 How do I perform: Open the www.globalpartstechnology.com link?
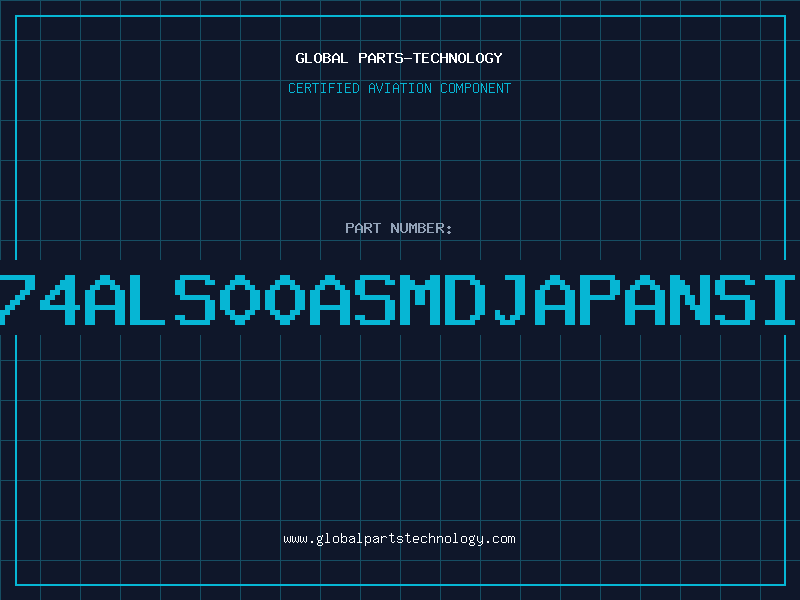[x=399, y=539]
